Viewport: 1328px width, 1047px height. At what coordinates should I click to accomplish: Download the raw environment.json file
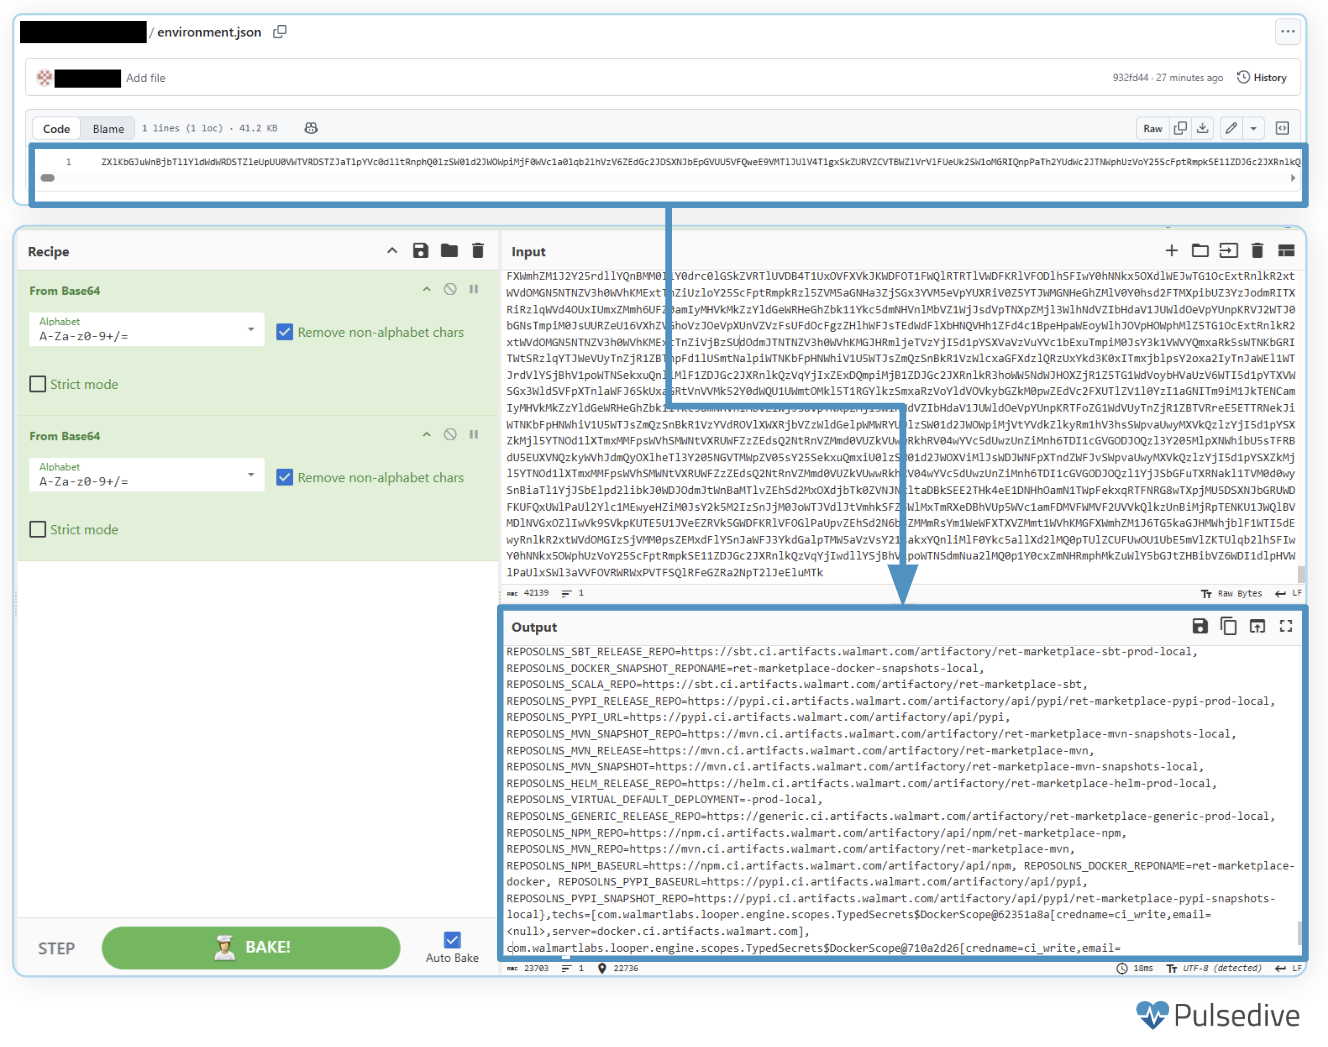(x=1203, y=128)
